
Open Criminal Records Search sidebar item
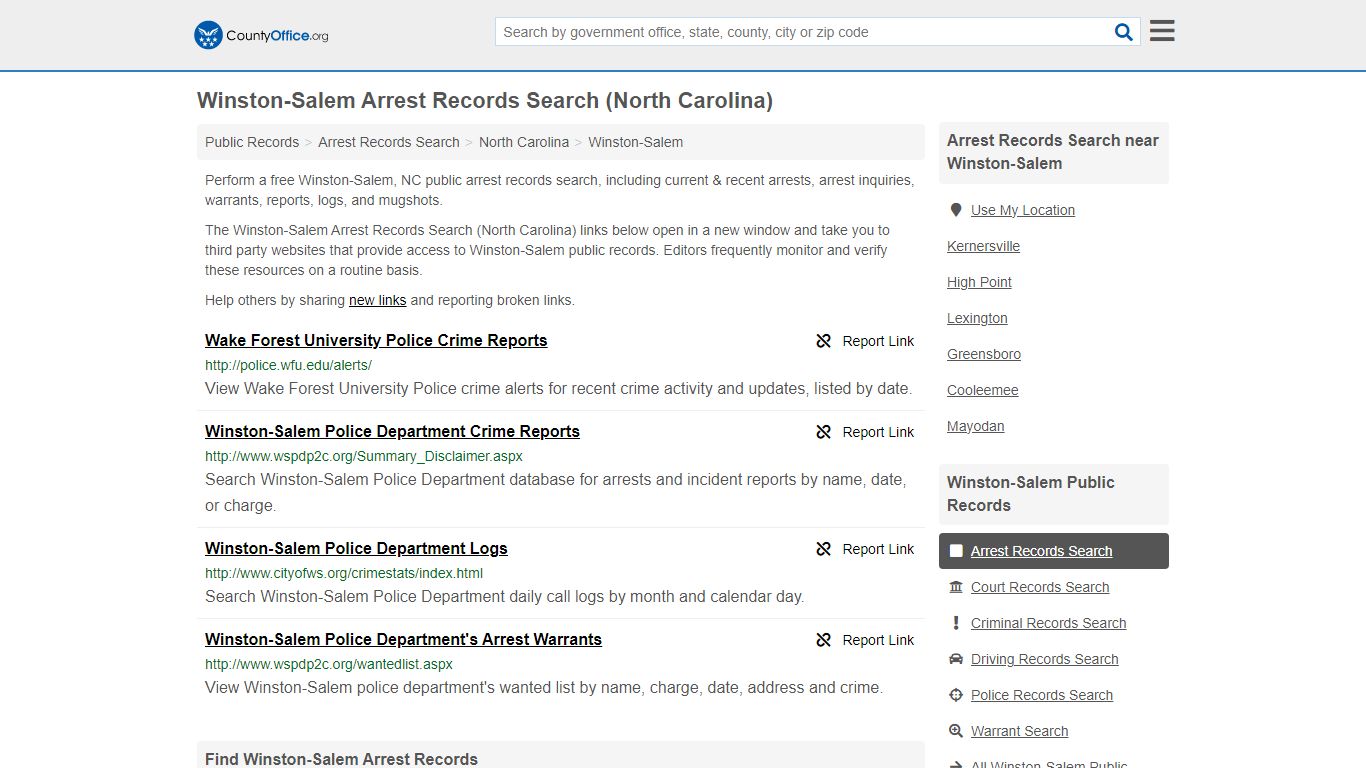(x=1049, y=623)
